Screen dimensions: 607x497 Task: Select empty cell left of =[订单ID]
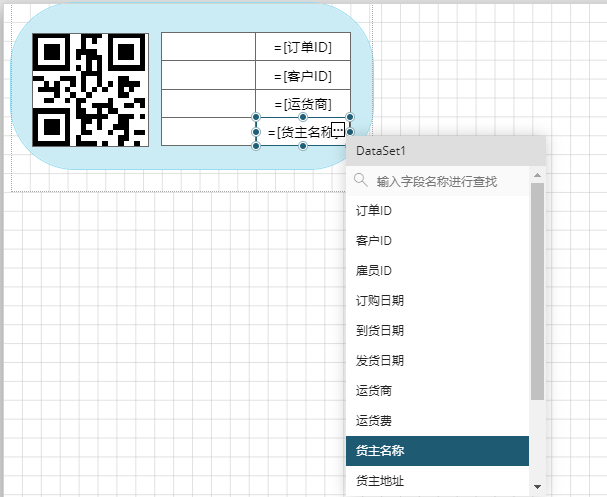click(208, 47)
